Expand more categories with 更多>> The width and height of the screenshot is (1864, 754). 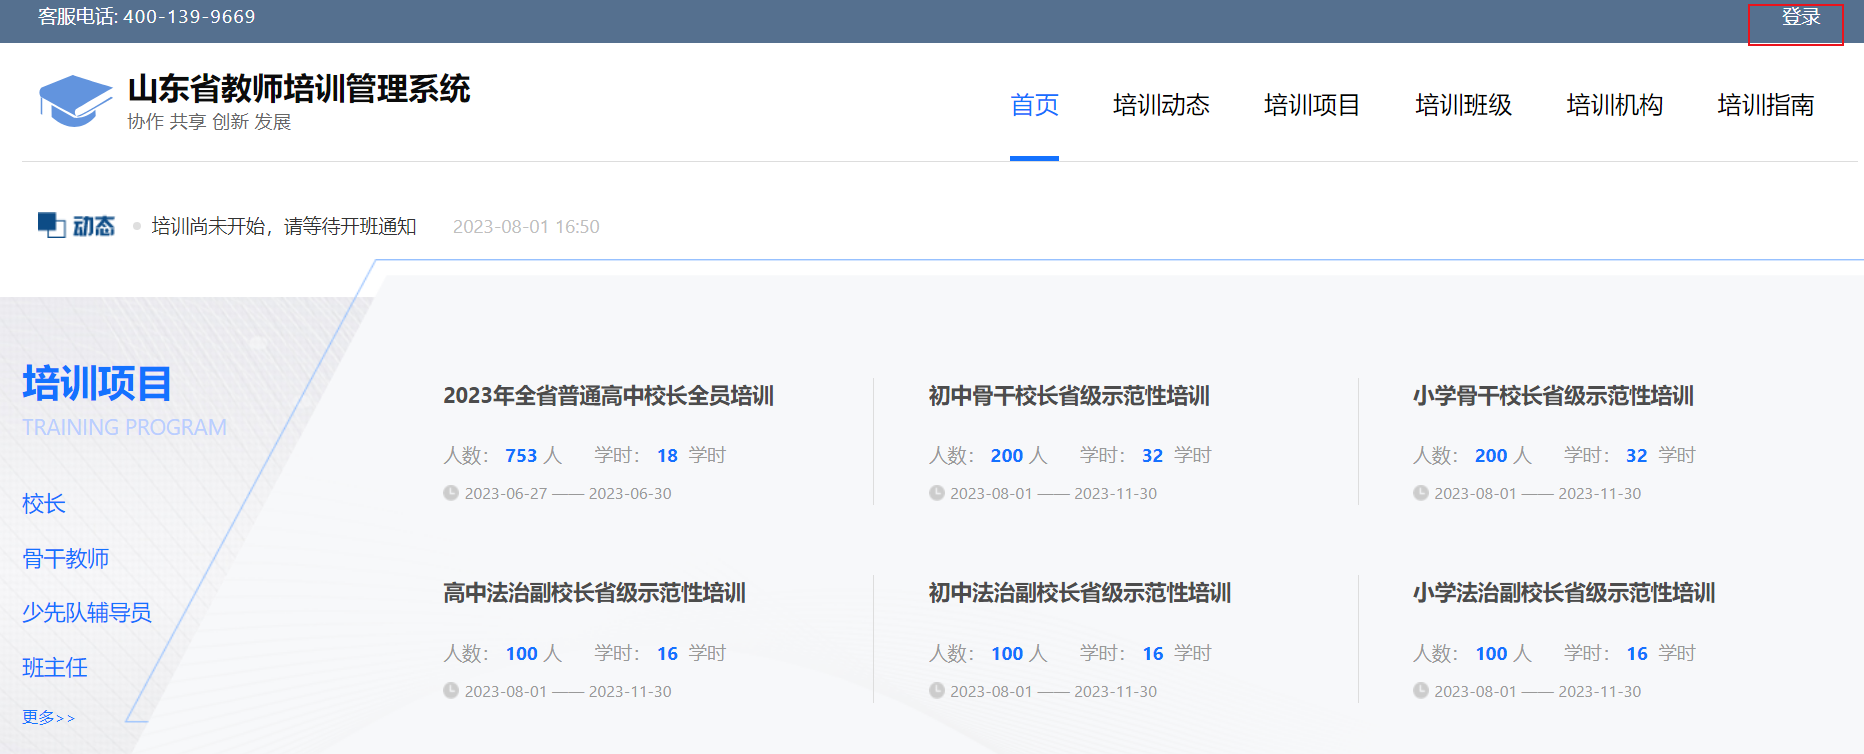tap(48, 718)
